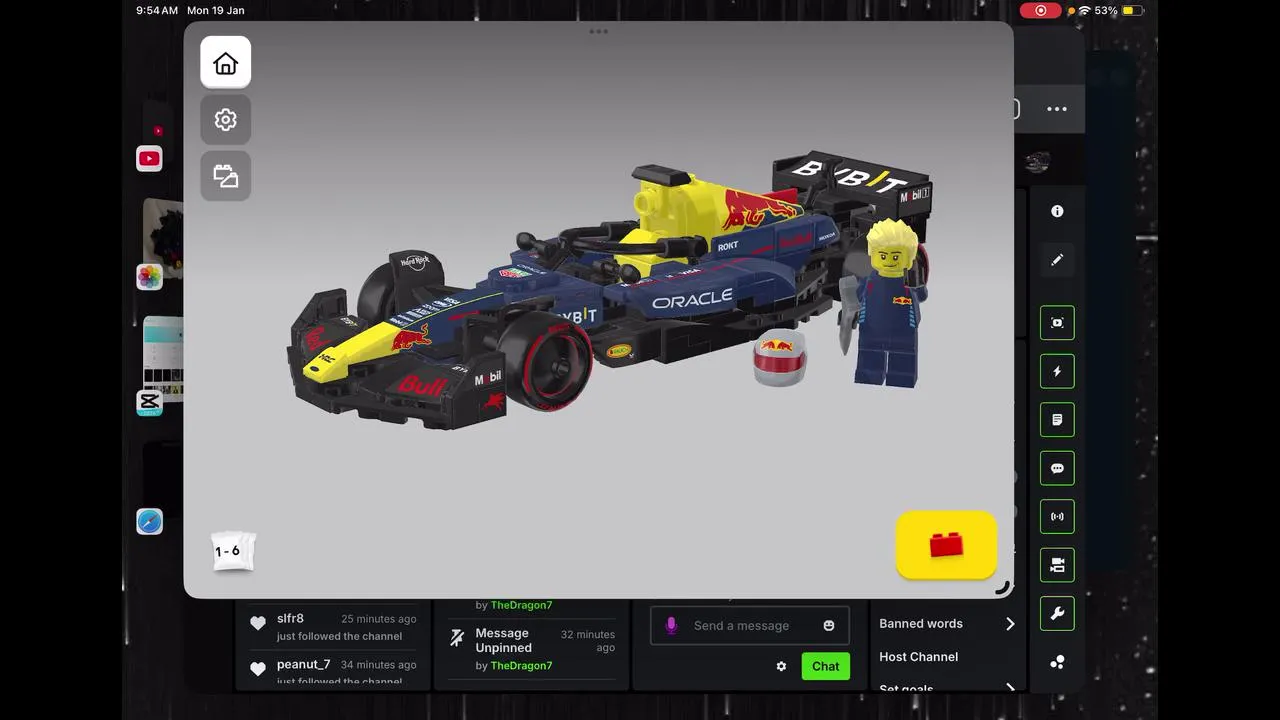The height and width of the screenshot is (720, 1280).
Task: Open follower slfr8 in activity feed
Action: tap(290, 618)
